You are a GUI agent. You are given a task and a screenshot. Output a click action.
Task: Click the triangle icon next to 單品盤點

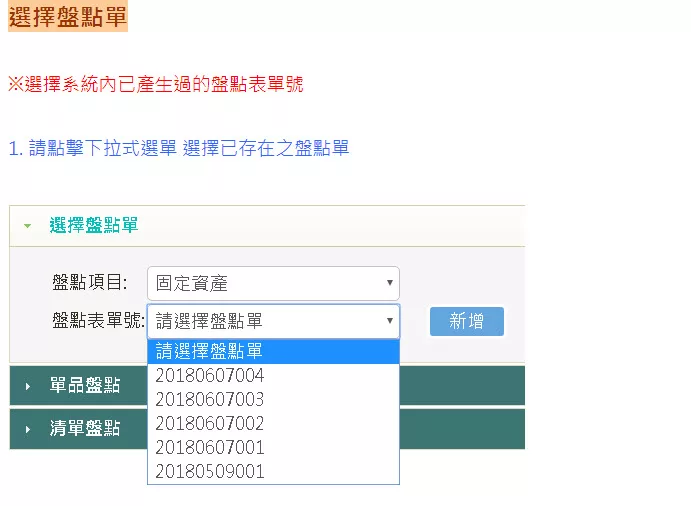click(x=27, y=386)
